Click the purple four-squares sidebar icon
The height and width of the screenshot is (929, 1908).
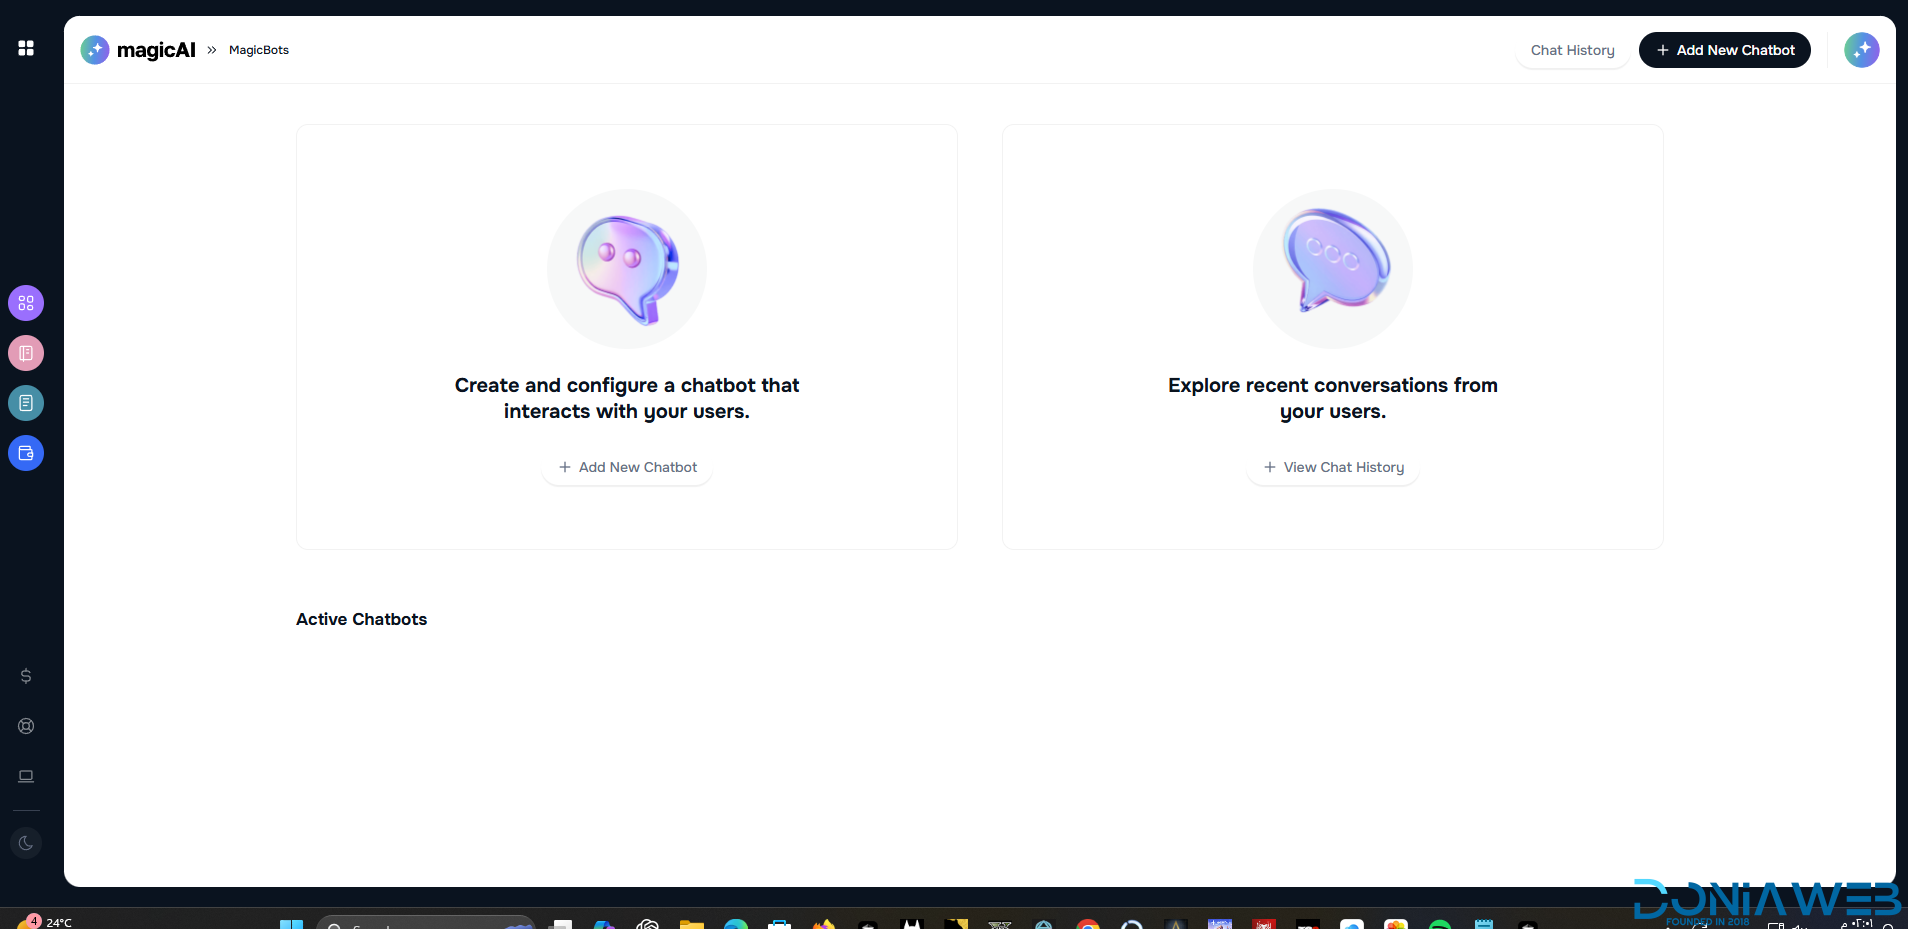[x=26, y=303]
